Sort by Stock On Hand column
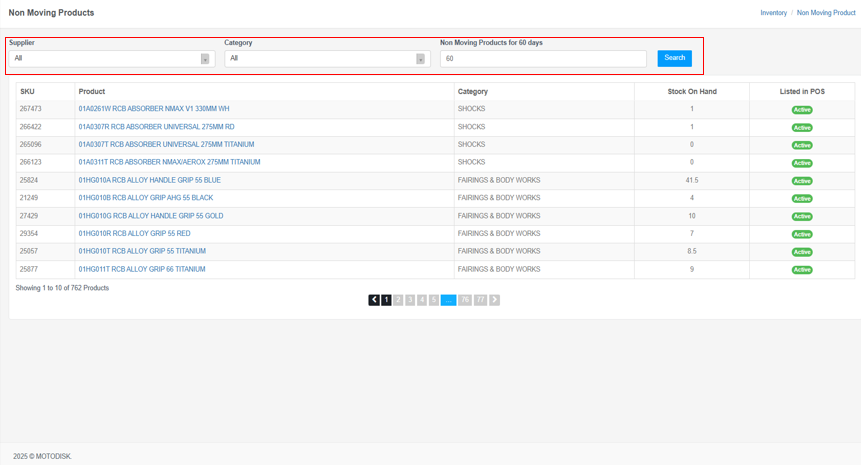The image size is (861, 465). click(692, 92)
